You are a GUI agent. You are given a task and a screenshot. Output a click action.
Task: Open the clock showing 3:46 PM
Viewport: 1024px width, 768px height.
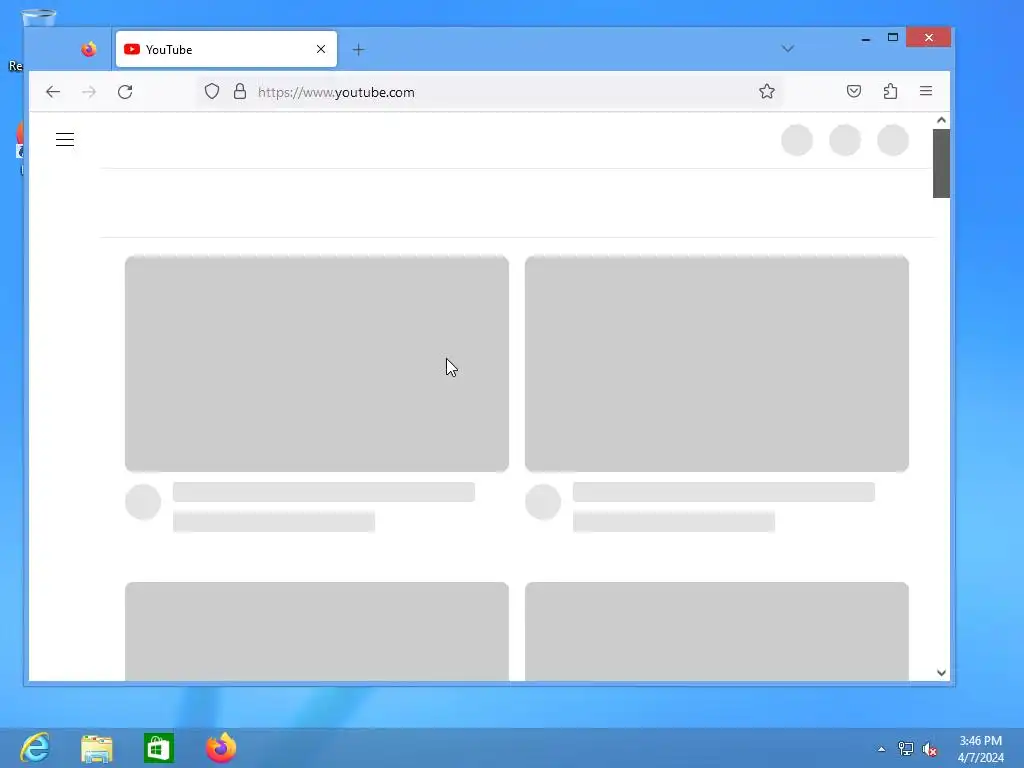tap(980, 749)
